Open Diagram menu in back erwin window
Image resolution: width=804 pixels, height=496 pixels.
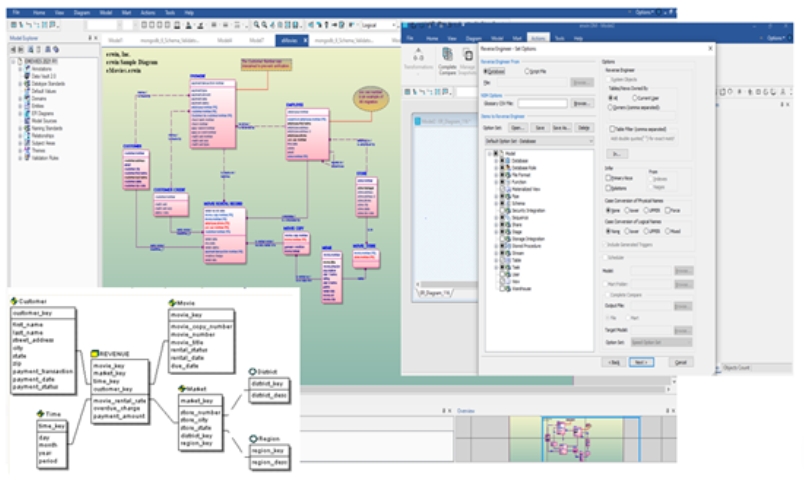point(82,12)
